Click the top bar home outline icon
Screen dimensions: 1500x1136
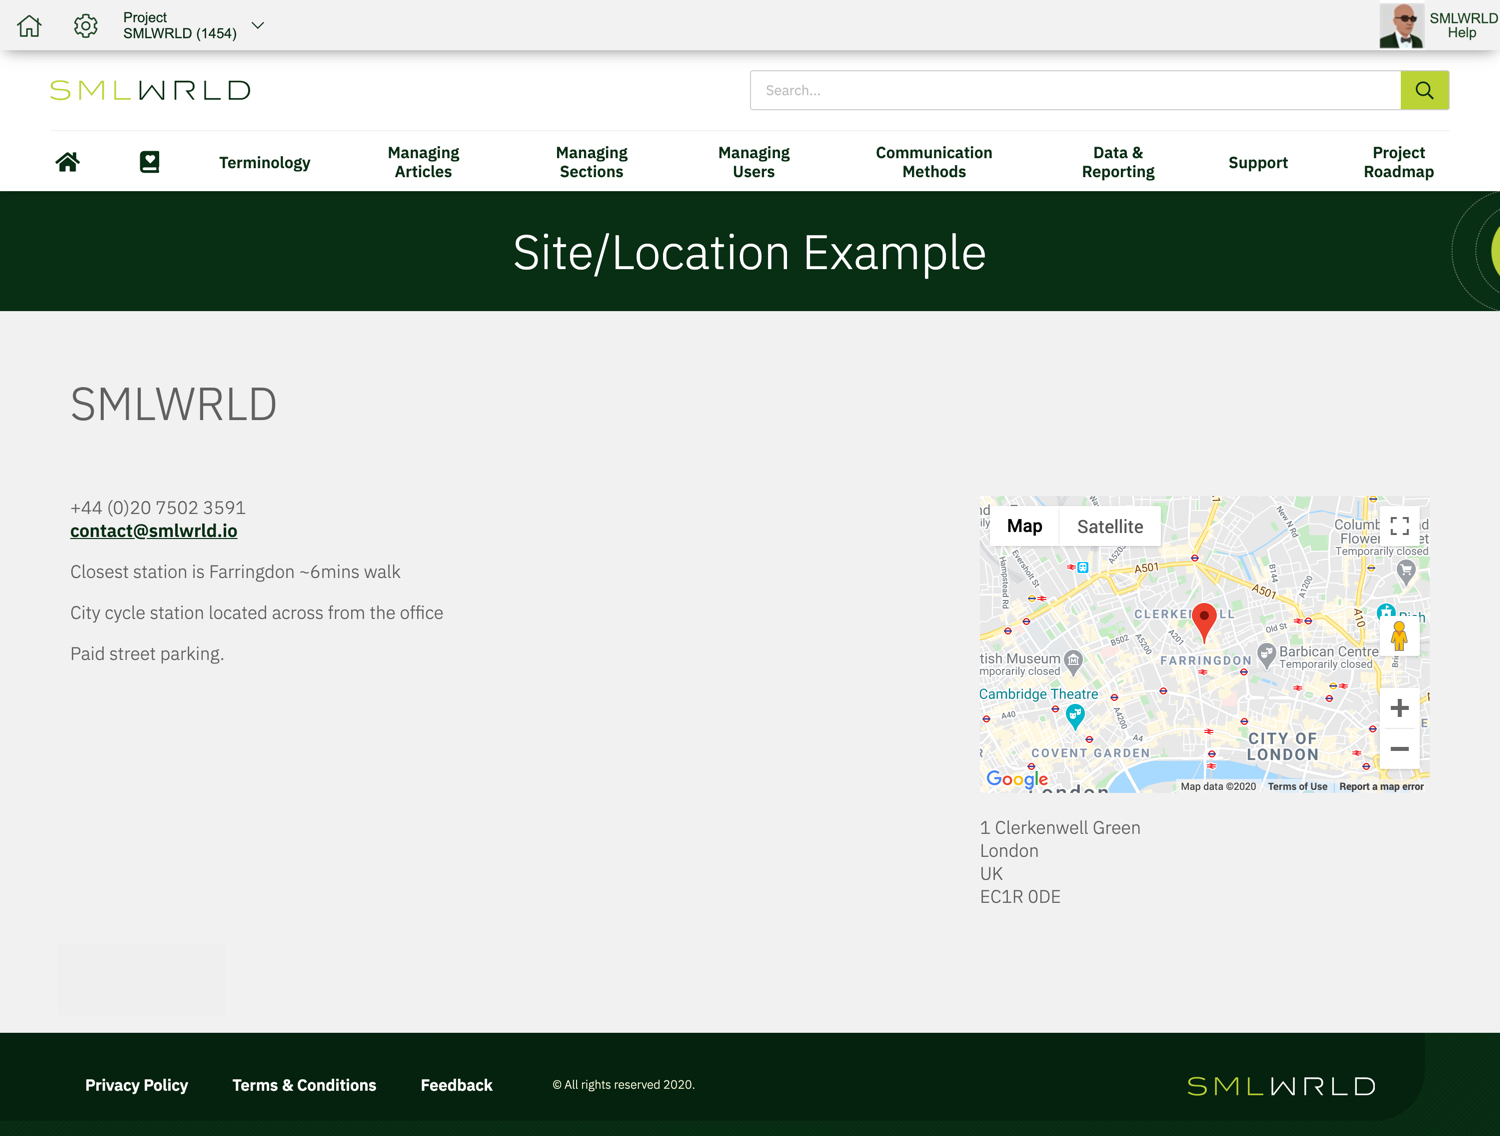29,26
